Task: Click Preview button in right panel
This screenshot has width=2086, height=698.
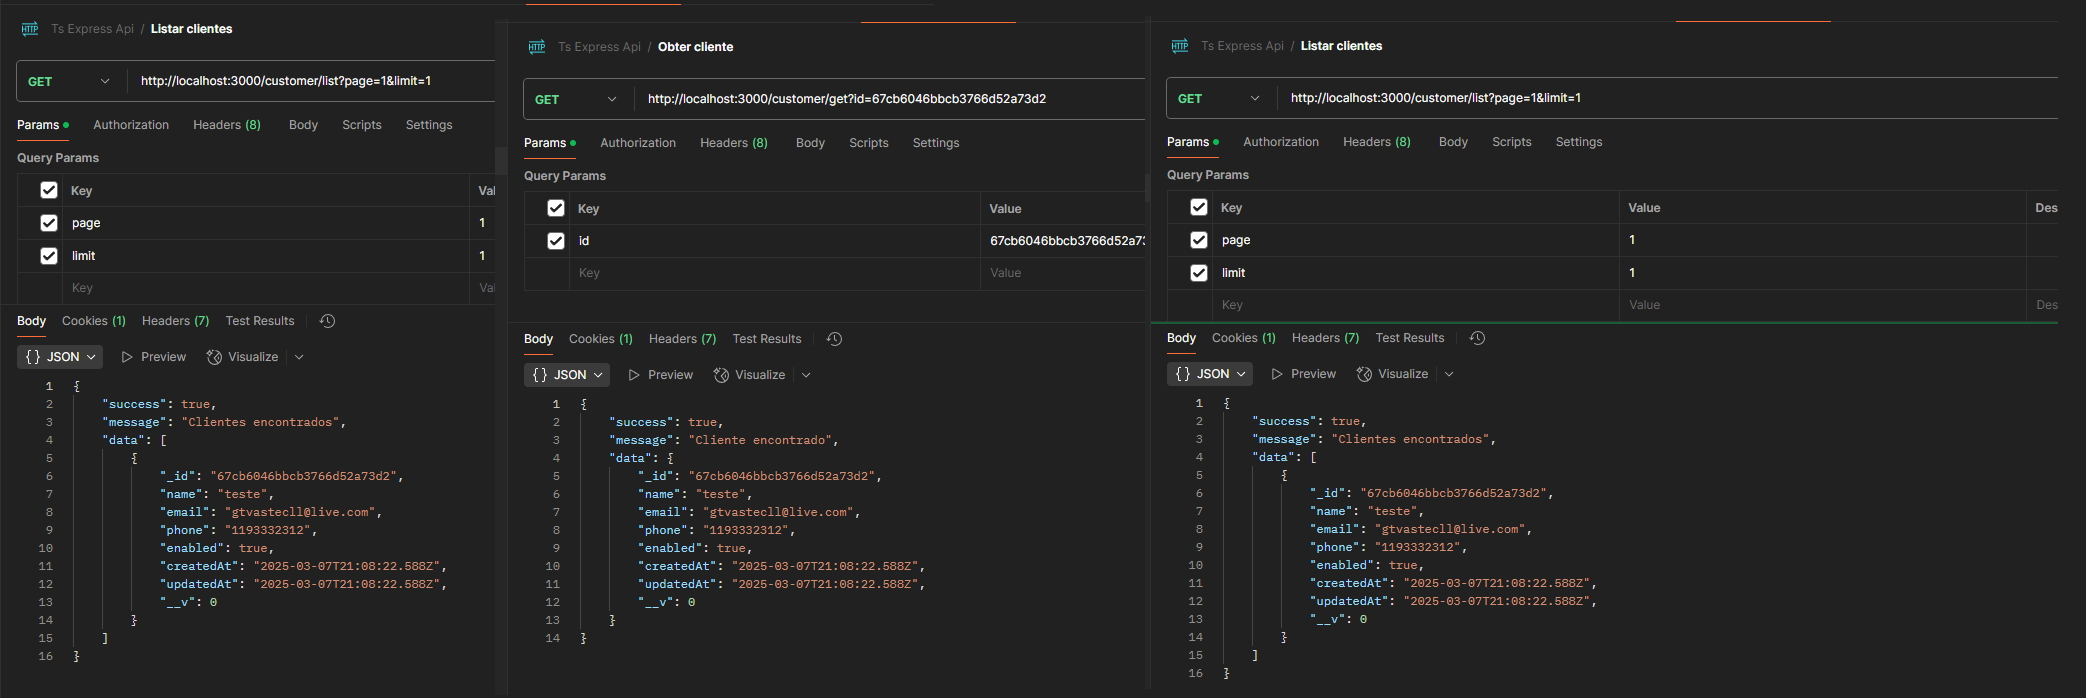Action: click(1304, 374)
